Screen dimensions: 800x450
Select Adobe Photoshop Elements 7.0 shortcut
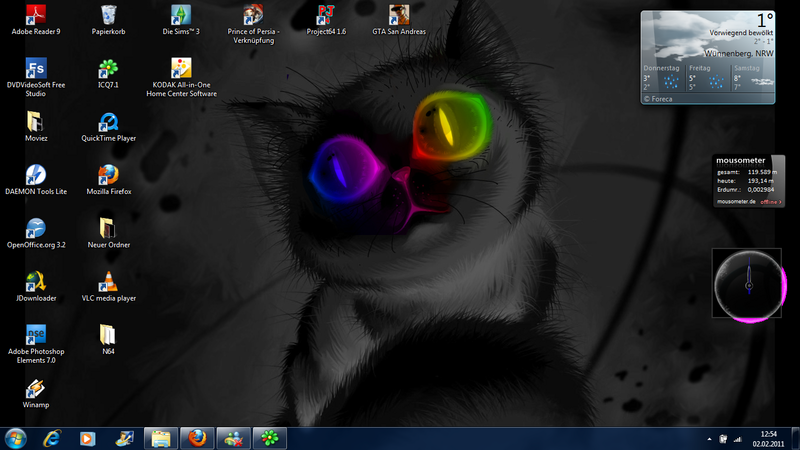(36, 344)
